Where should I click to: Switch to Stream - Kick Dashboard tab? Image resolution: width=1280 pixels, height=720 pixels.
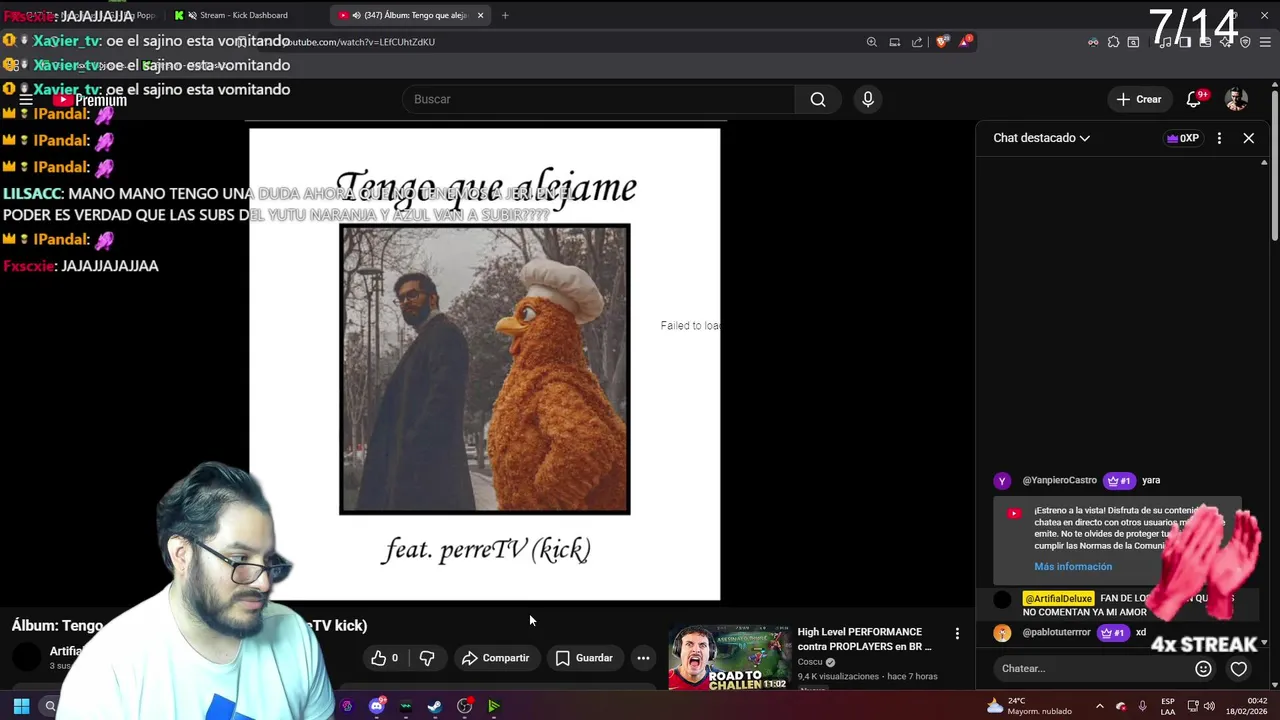click(242, 15)
